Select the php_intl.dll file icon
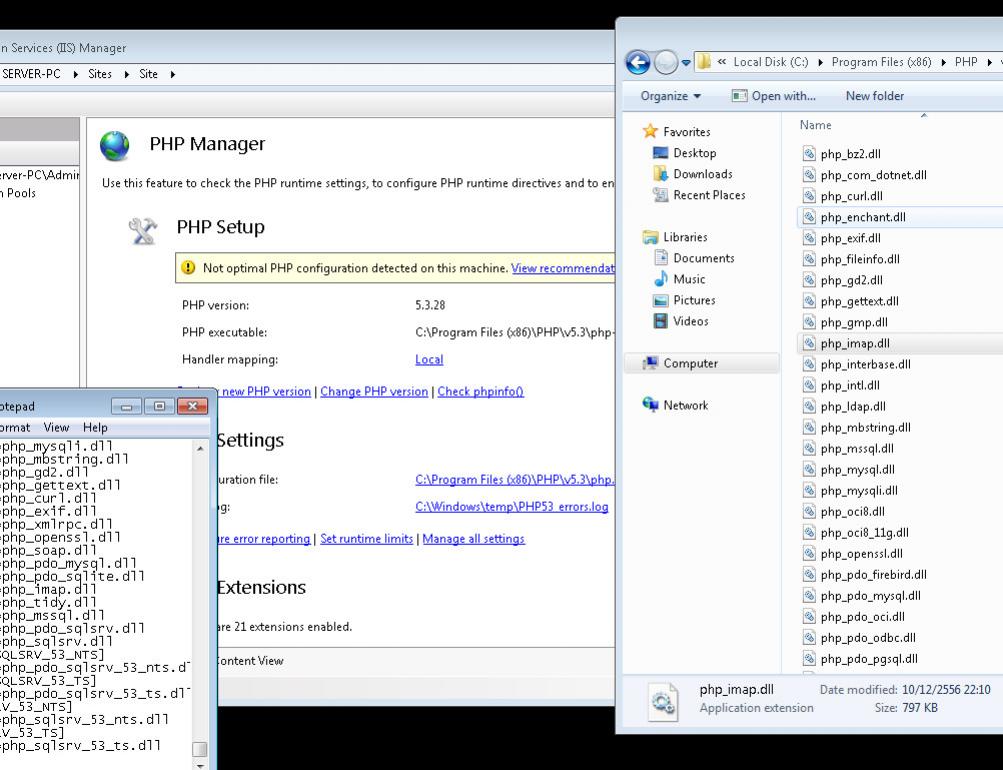Screen dimensions: 1003x770 (809, 386)
